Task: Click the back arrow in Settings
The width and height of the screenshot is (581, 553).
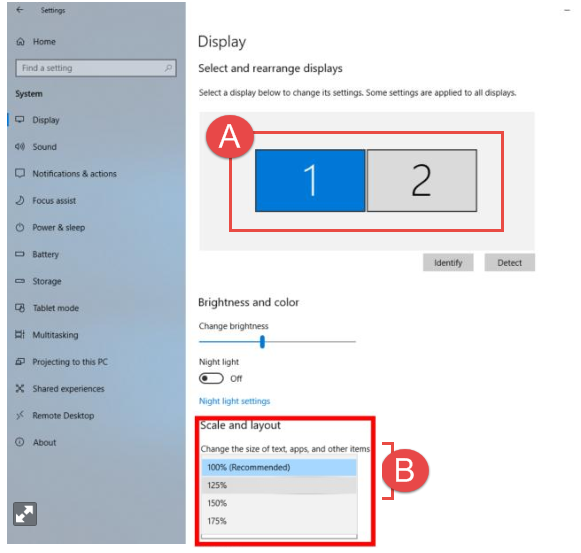Action: [20, 10]
